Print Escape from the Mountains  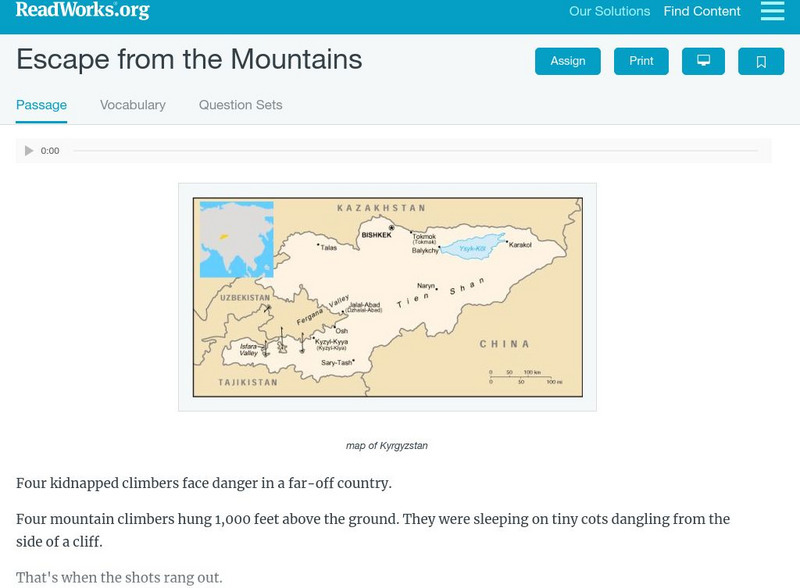coord(641,61)
